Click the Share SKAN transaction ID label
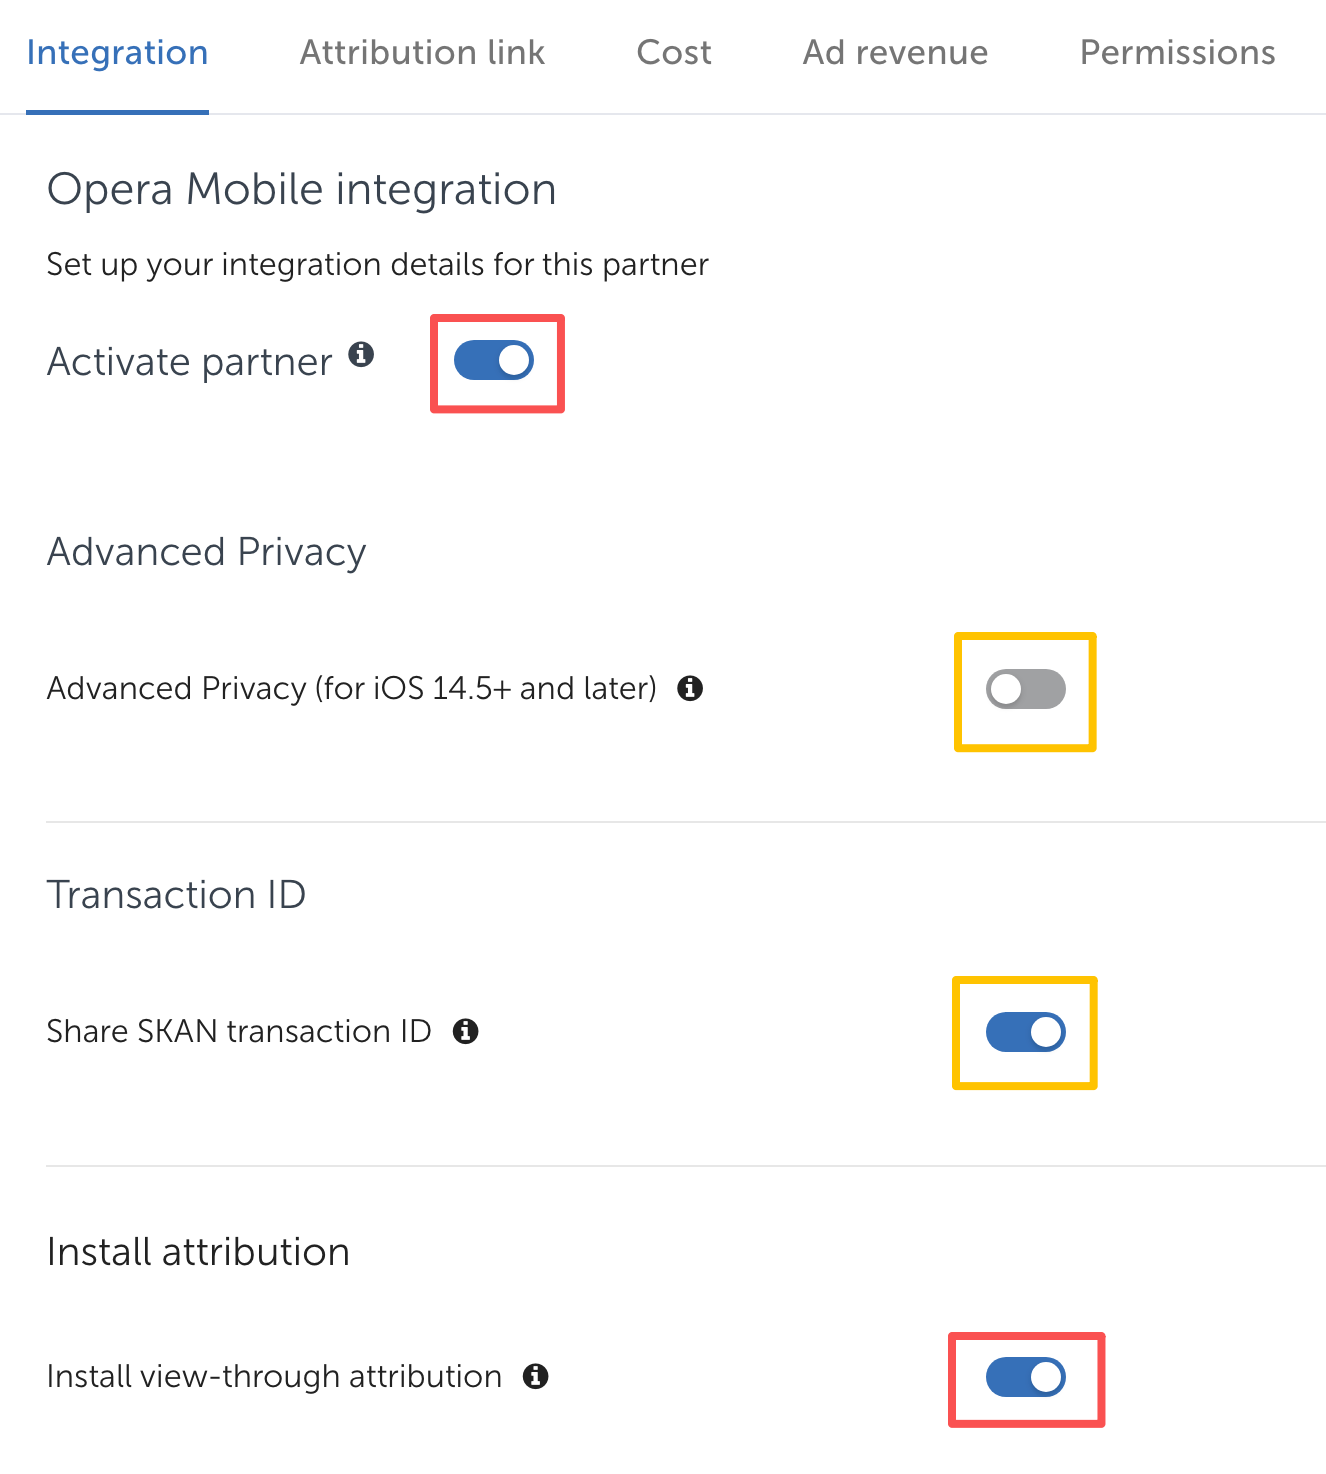This screenshot has height=1474, width=1326. 239,1031
